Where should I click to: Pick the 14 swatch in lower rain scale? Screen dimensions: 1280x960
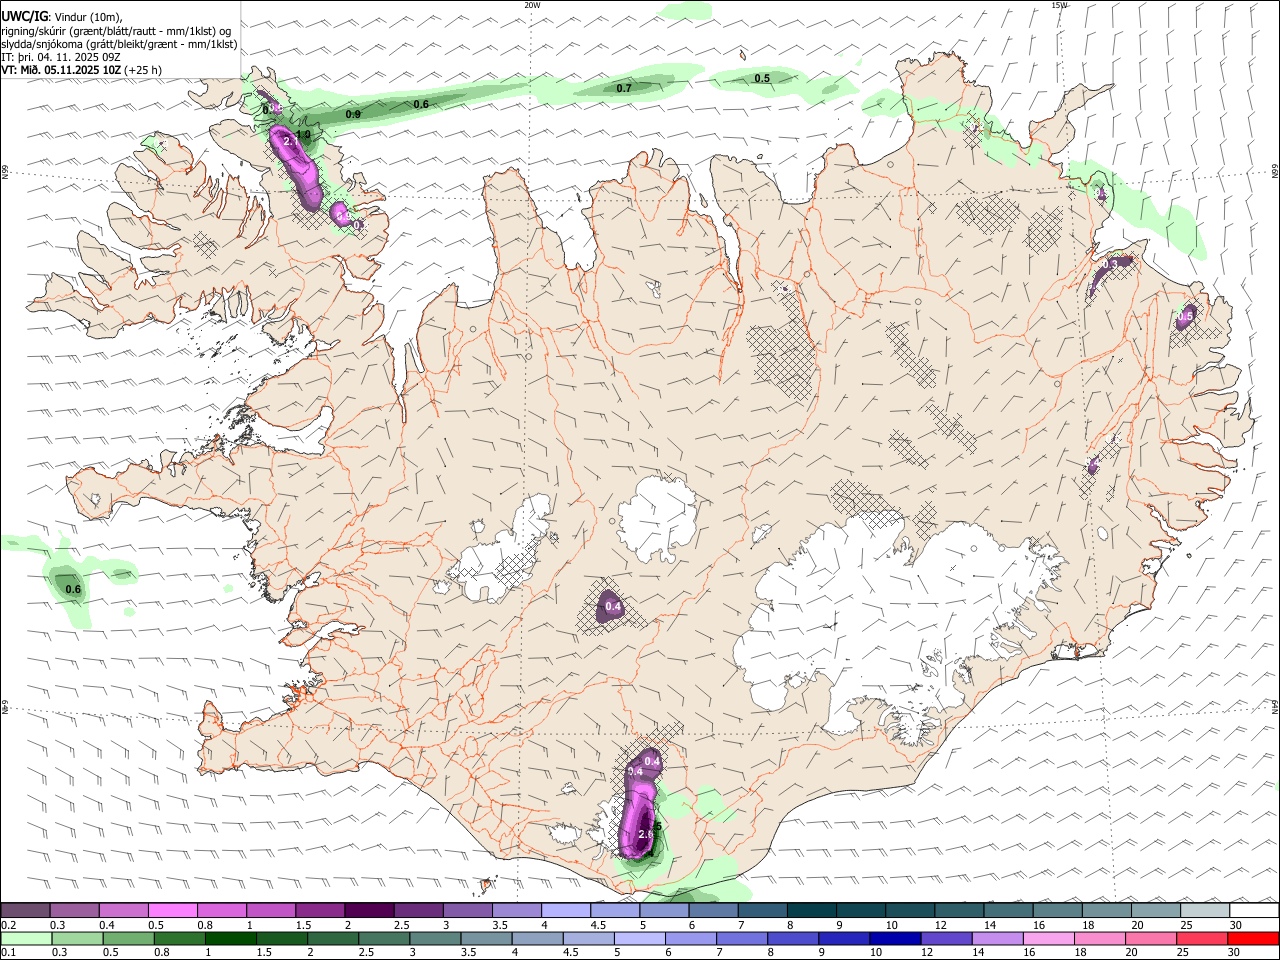998,938
